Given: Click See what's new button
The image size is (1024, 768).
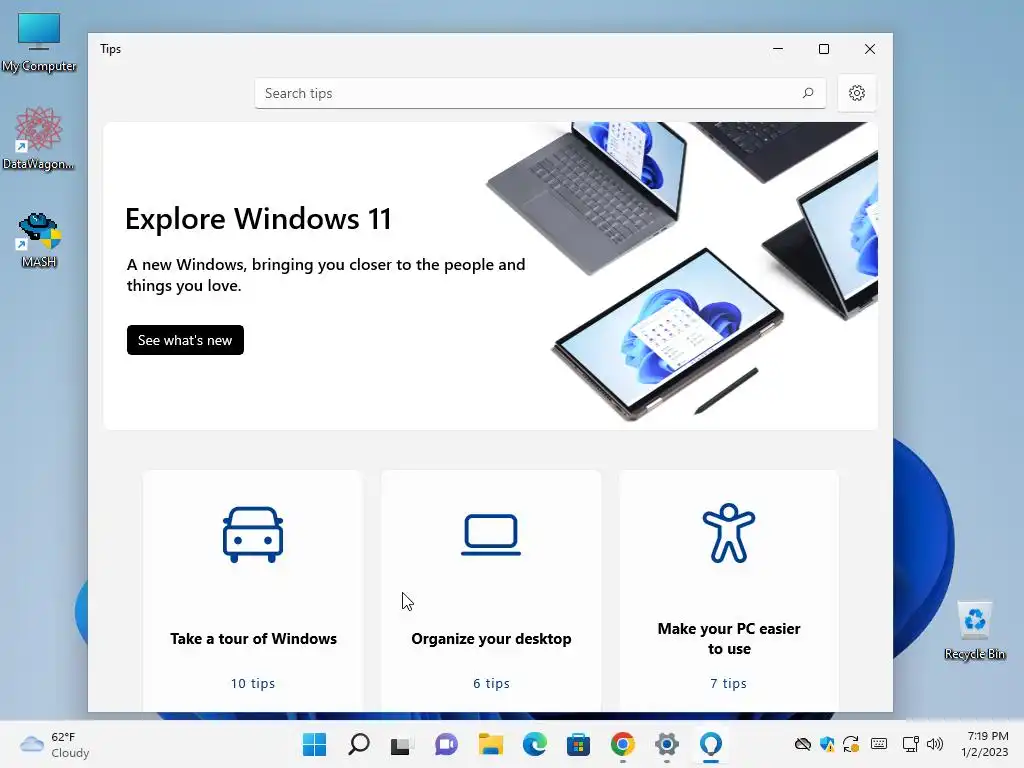Looking at the screenshot, I should (185, 340).
